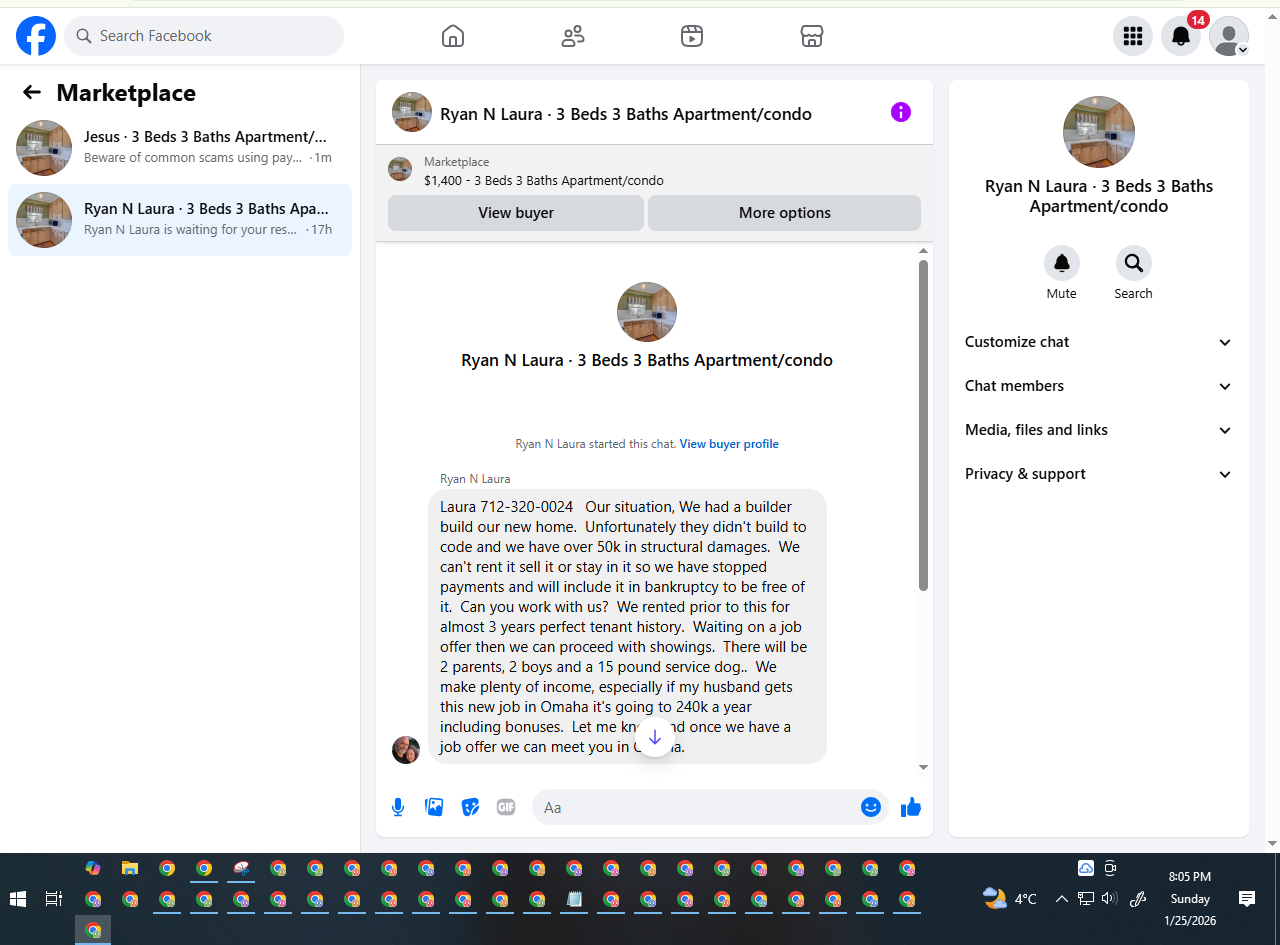Open notifications bell with 14 badge

click(x=1181, y=36)
